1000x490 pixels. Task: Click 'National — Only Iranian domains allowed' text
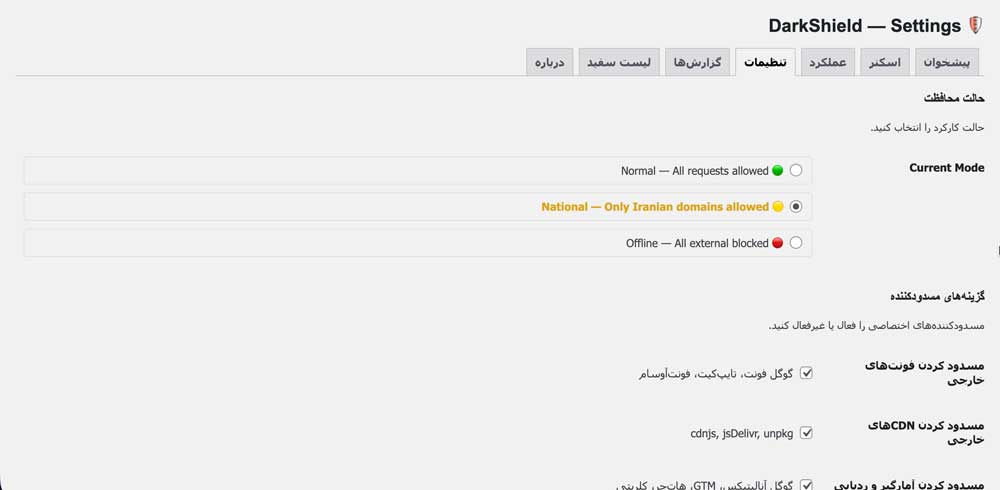[x=655, y=207]
